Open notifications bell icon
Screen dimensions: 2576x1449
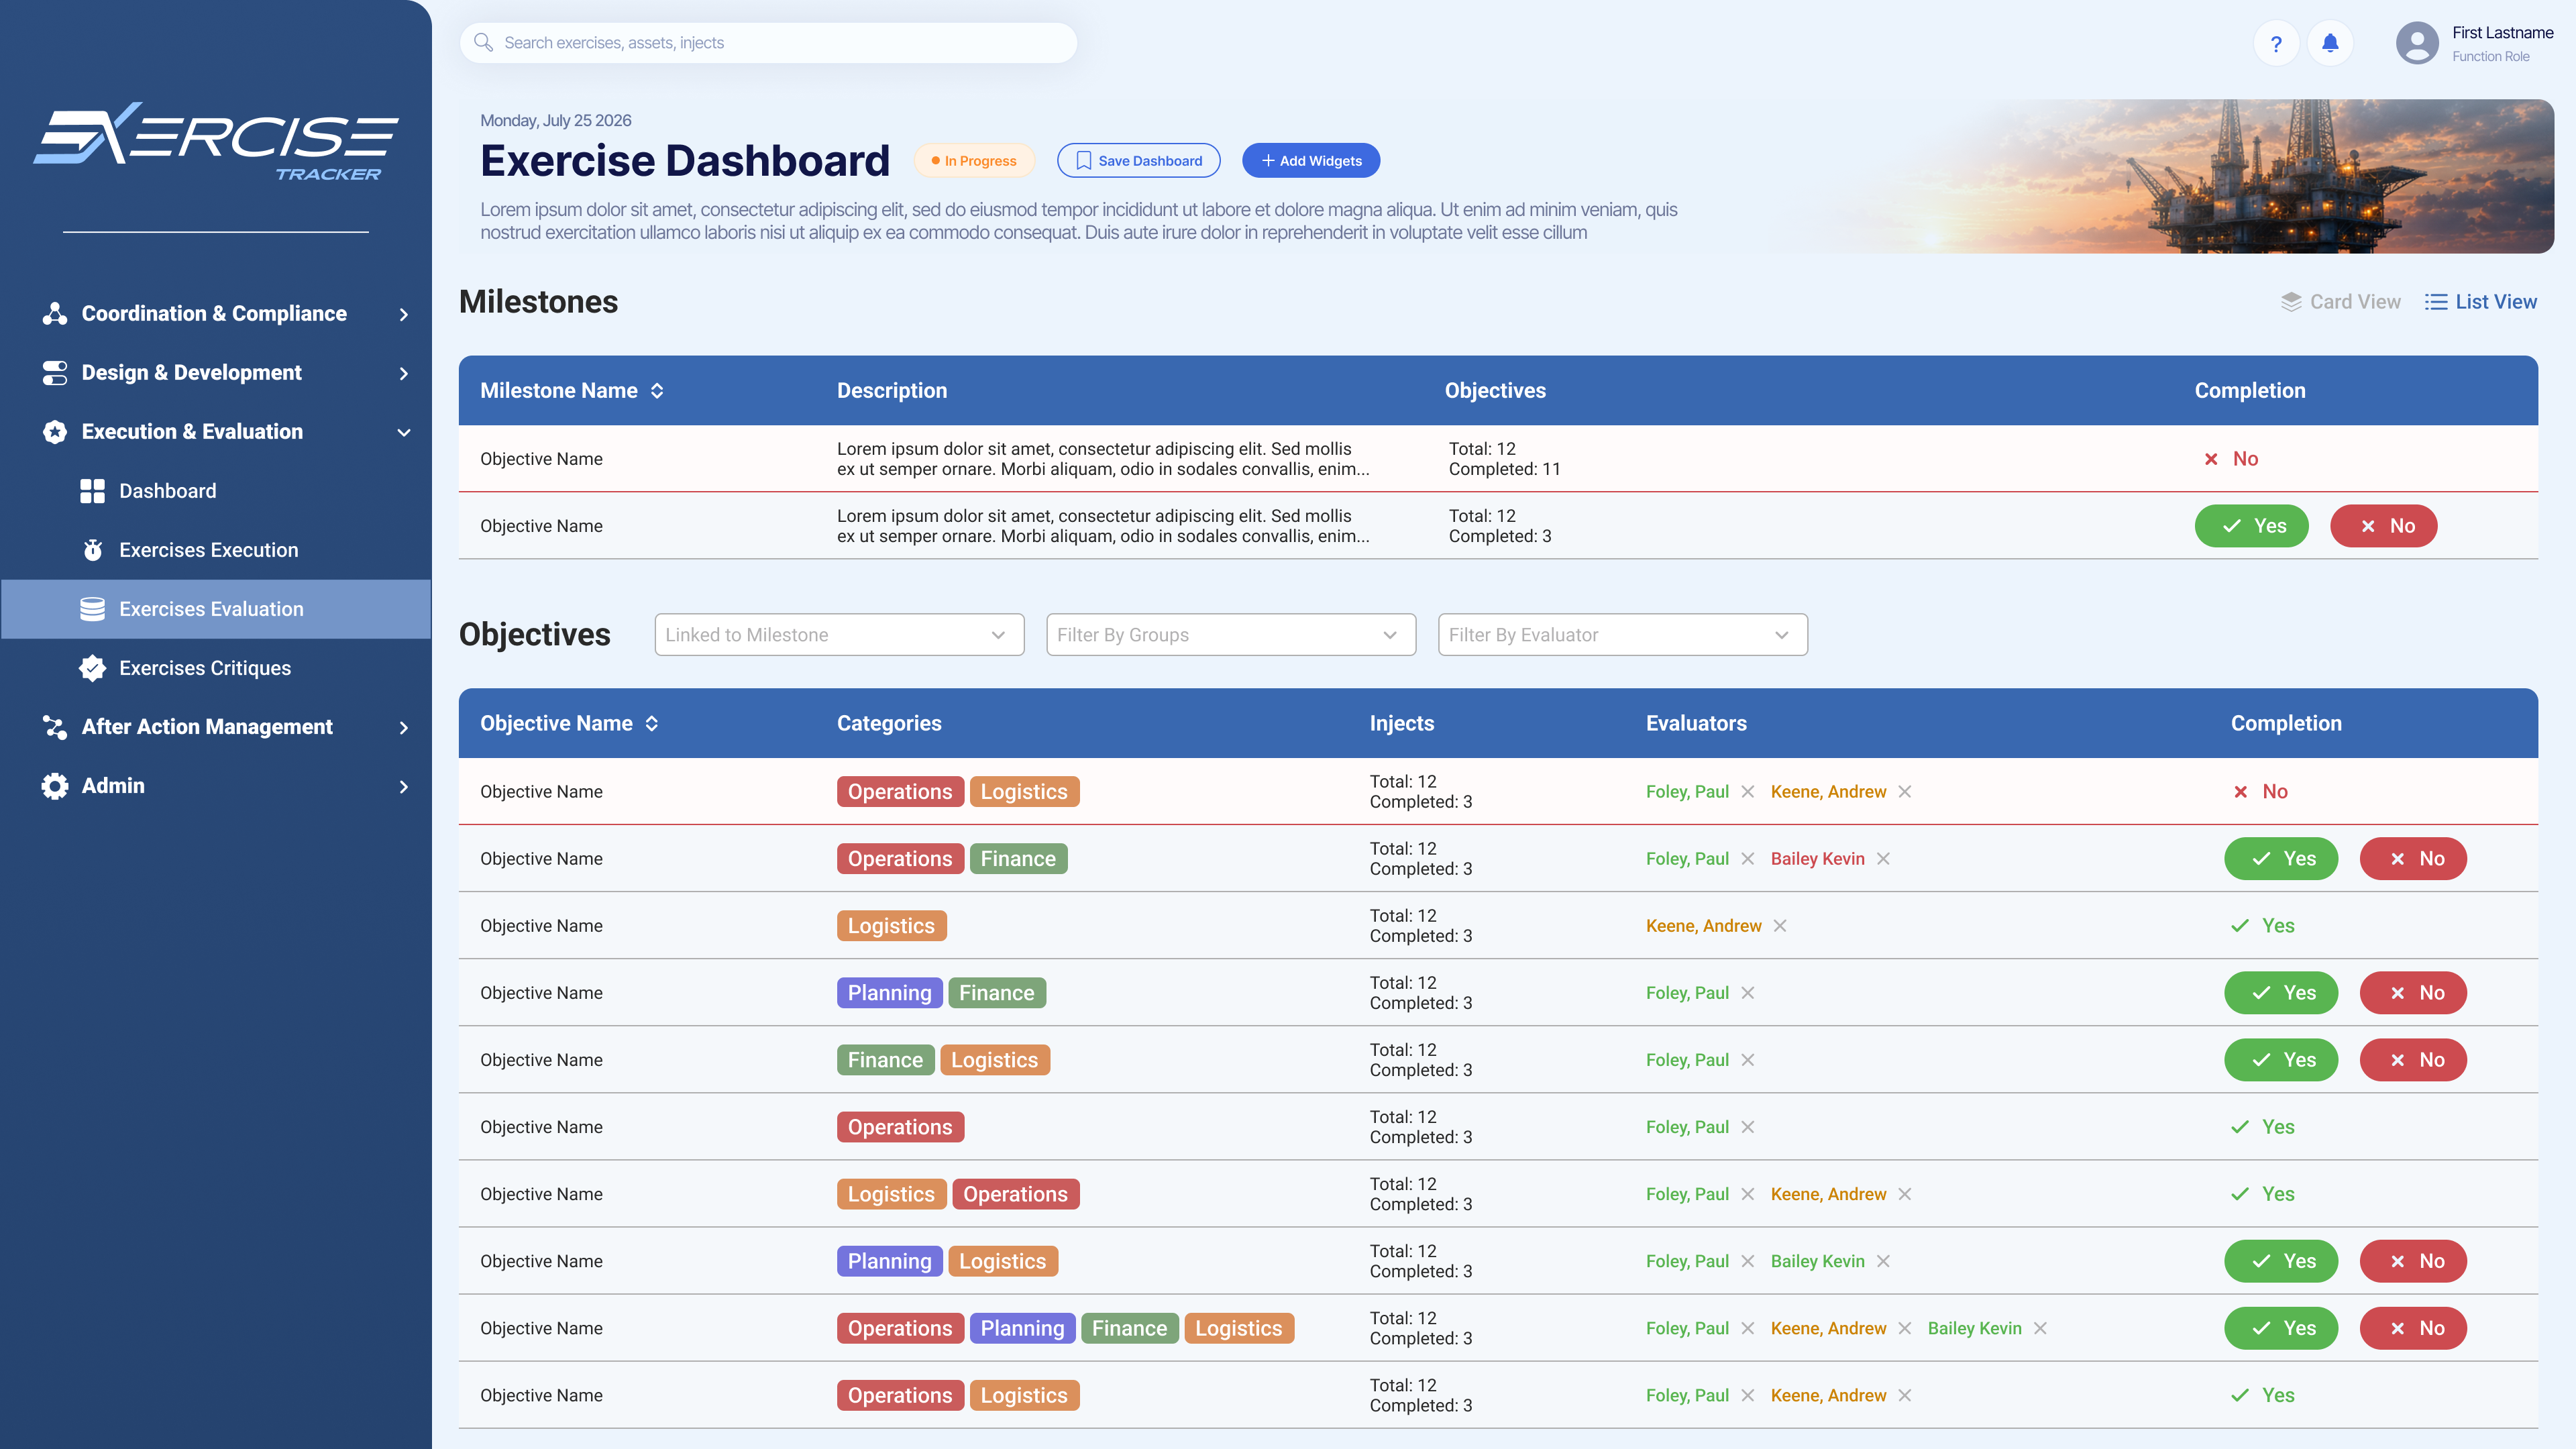(x=2330, y=44)
